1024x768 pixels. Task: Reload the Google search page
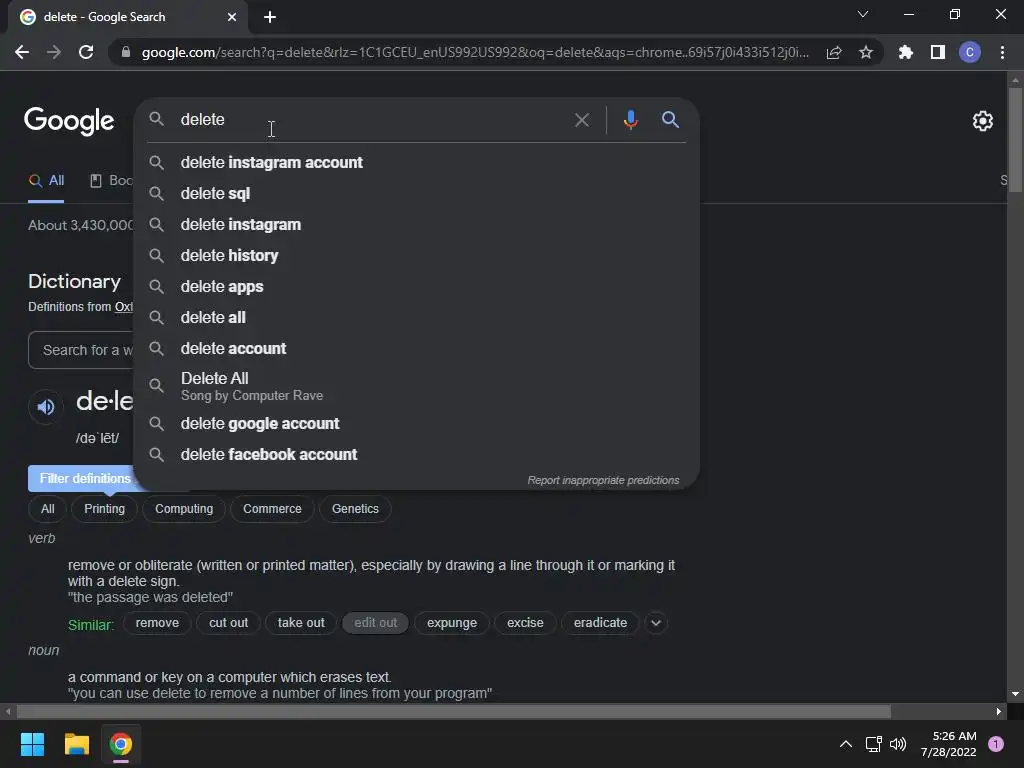point(86,52)
